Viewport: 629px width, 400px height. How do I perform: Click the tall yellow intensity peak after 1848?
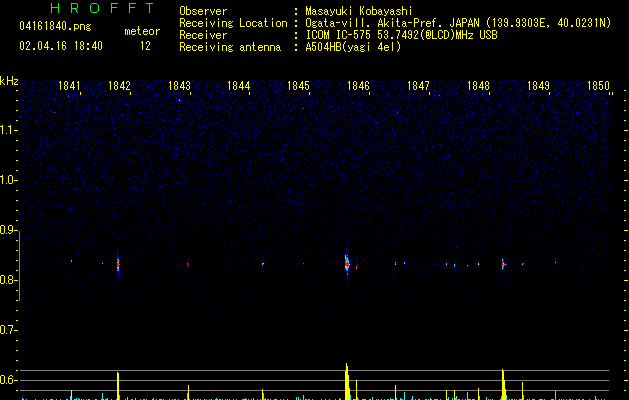coord(503,385)
